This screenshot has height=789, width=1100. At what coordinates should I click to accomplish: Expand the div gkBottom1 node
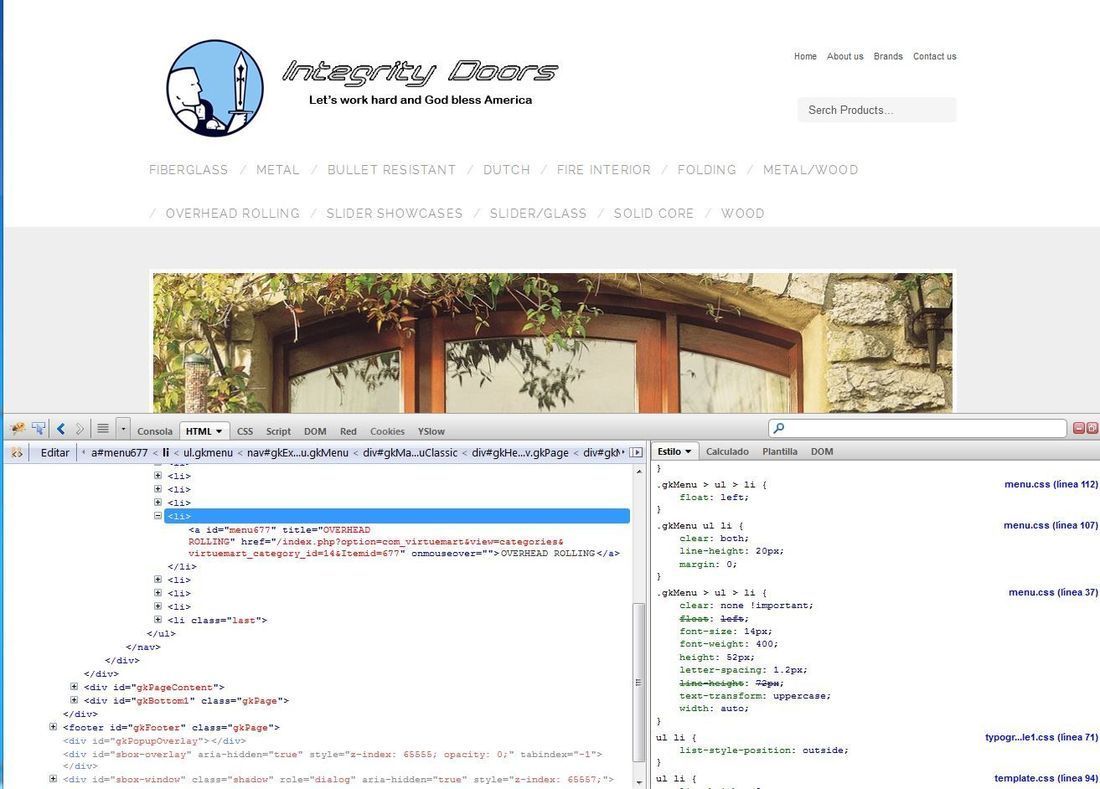[x=74, y=700]
